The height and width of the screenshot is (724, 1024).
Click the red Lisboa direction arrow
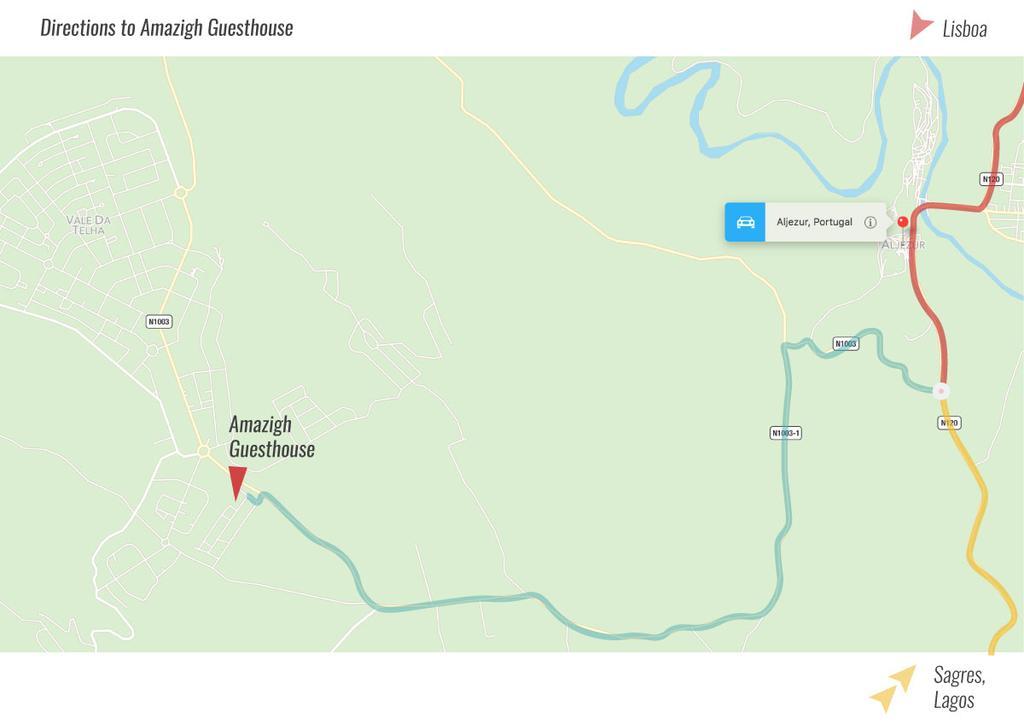point(920,25)
